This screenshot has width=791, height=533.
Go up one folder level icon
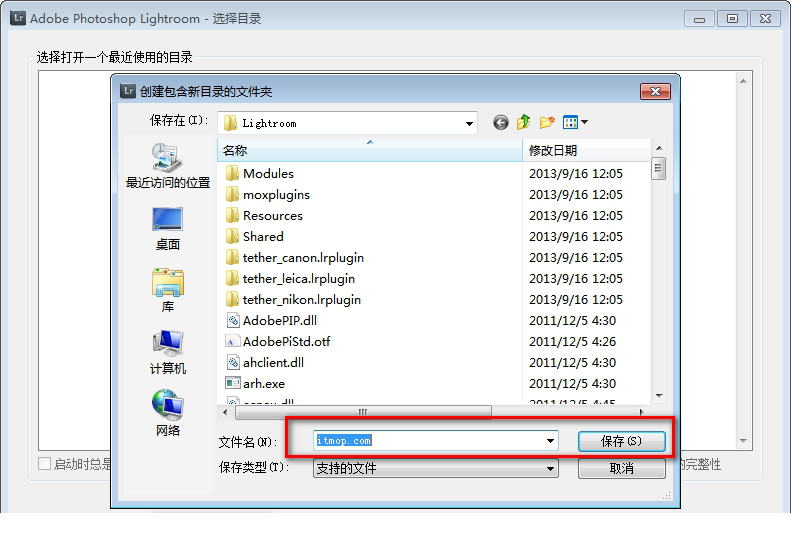(524, 122)
